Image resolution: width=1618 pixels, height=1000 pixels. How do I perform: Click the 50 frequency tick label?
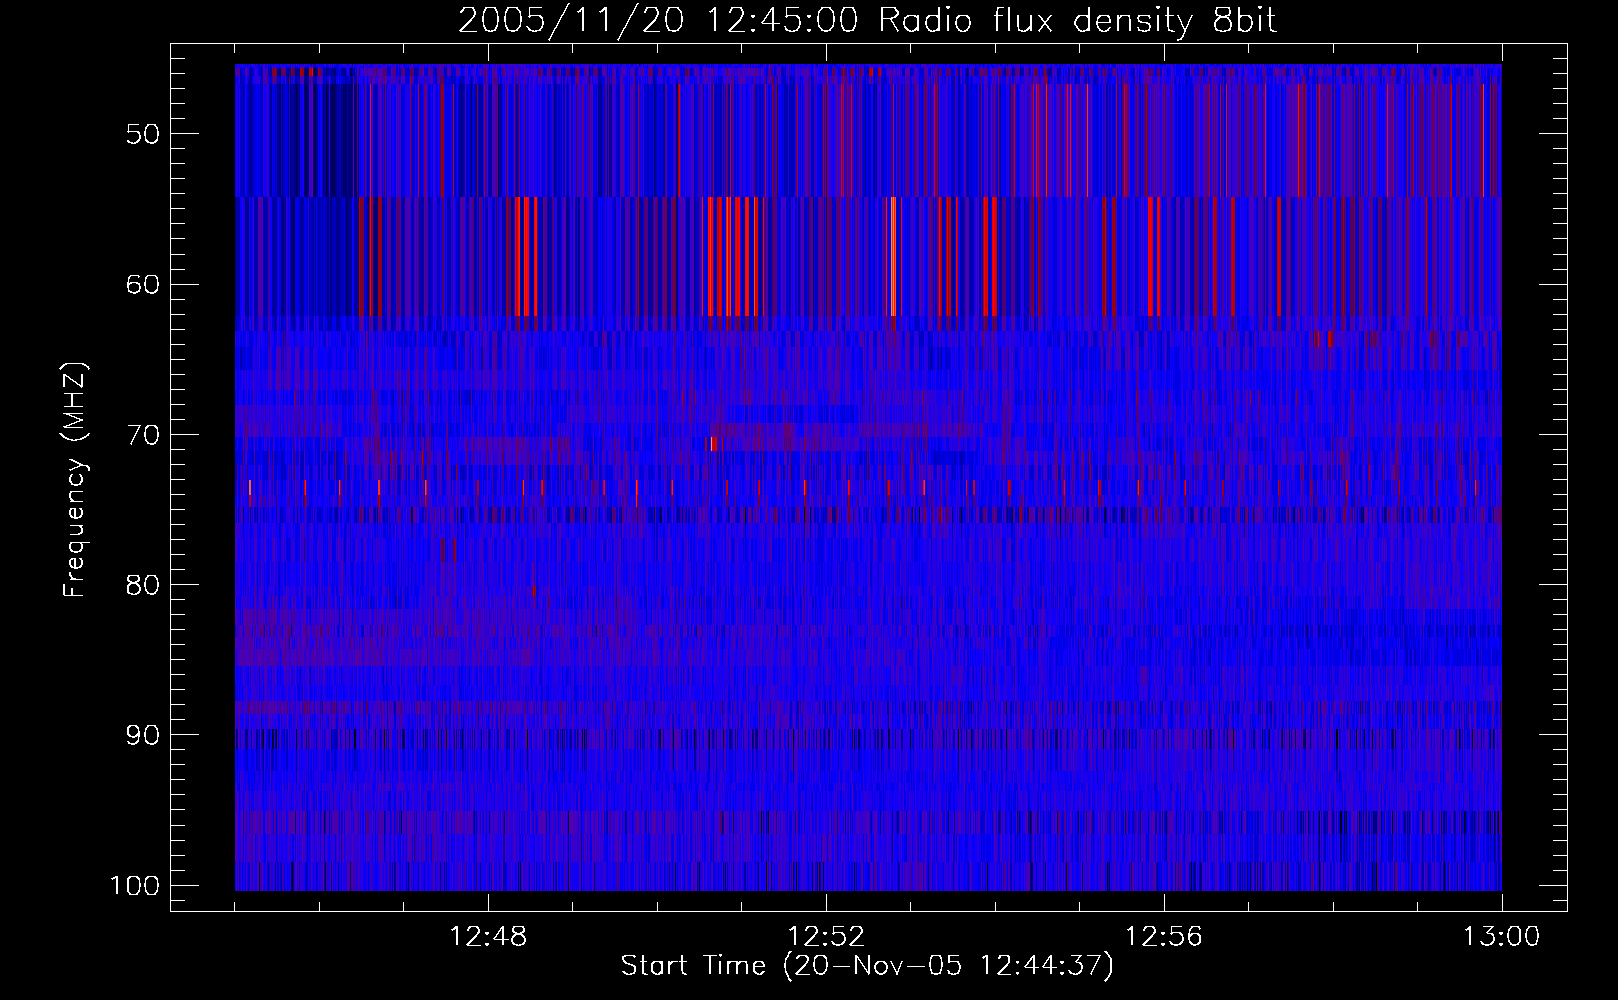tap(143, 134)
